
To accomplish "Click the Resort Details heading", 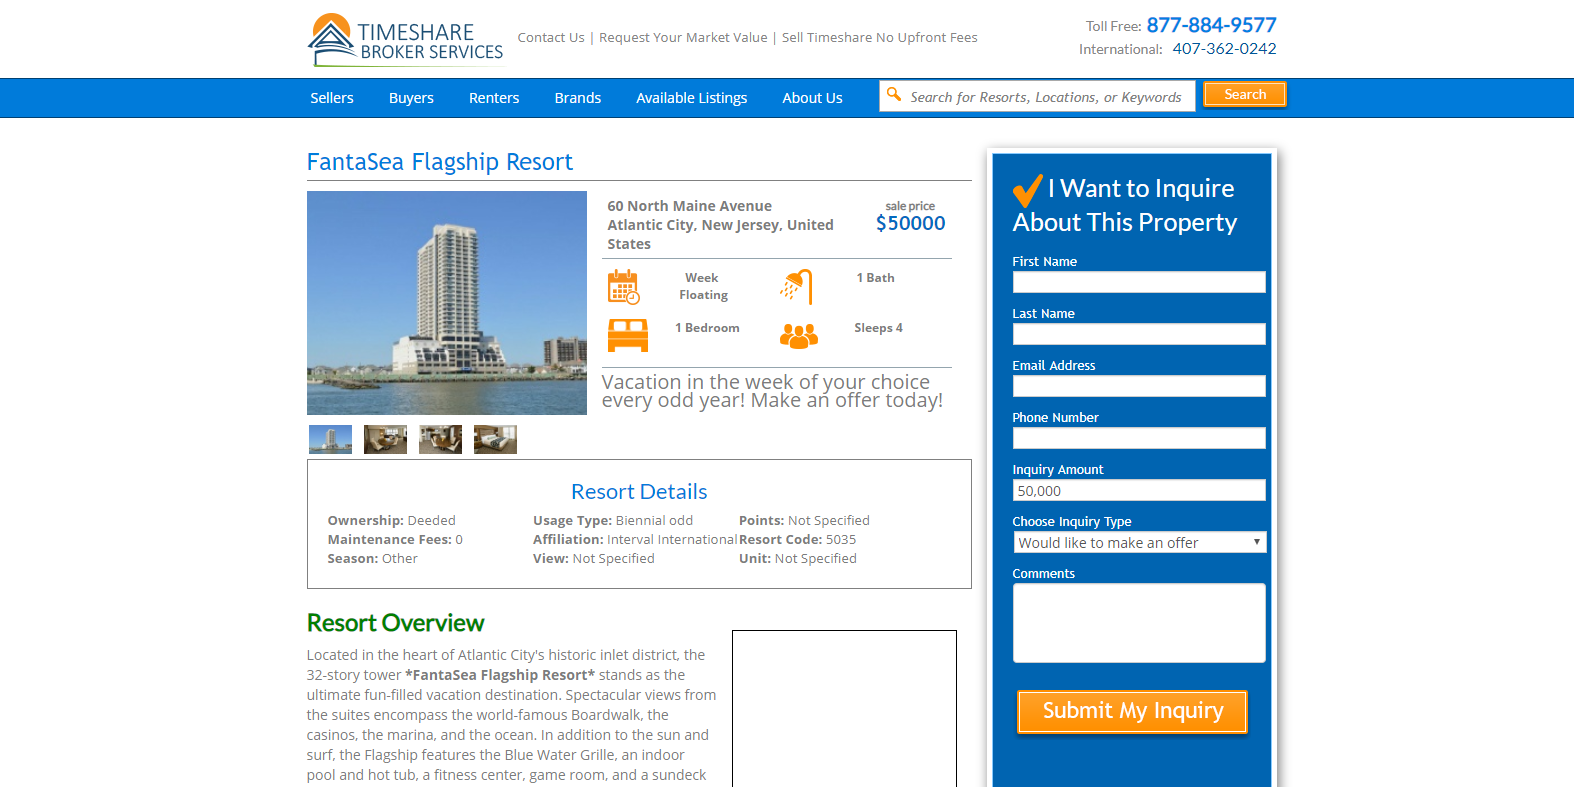I will coord(639,492).
